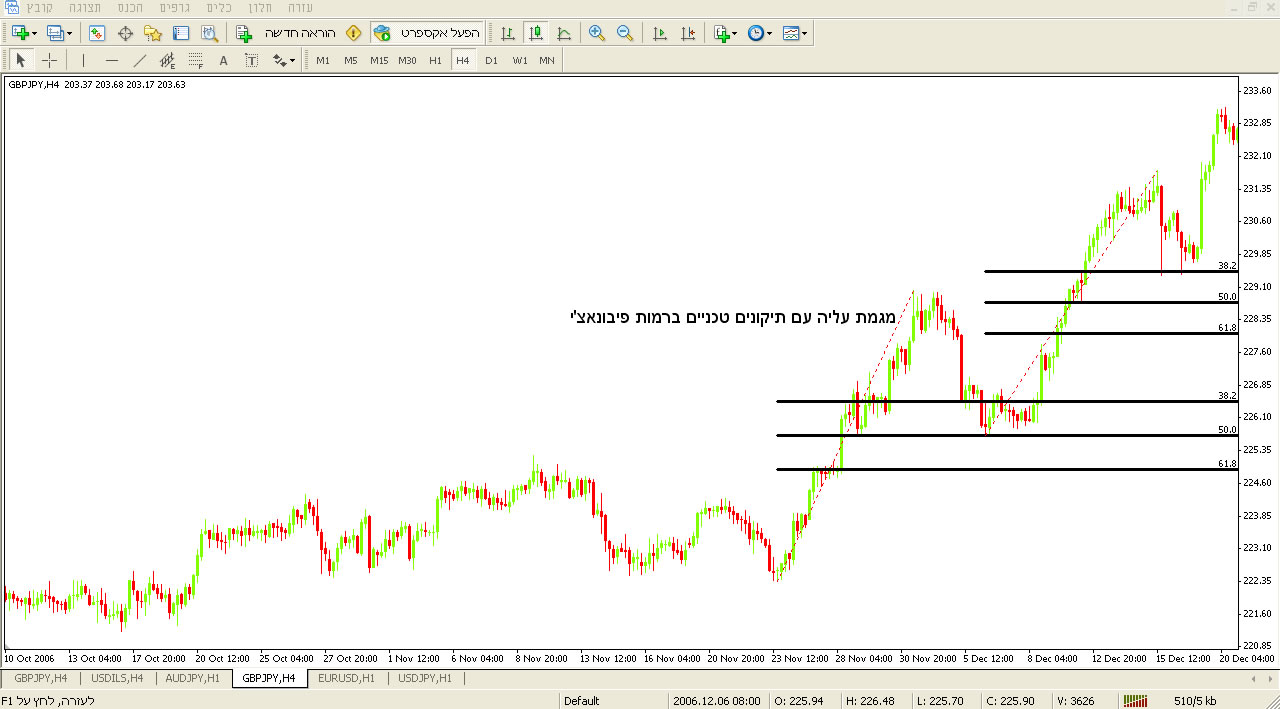Image resolution: width=1280 pixels, height=709 pixels.
Task: Click the הפעל אקספרט (Expert Advisors) button
Action: (x=429, y=33)
